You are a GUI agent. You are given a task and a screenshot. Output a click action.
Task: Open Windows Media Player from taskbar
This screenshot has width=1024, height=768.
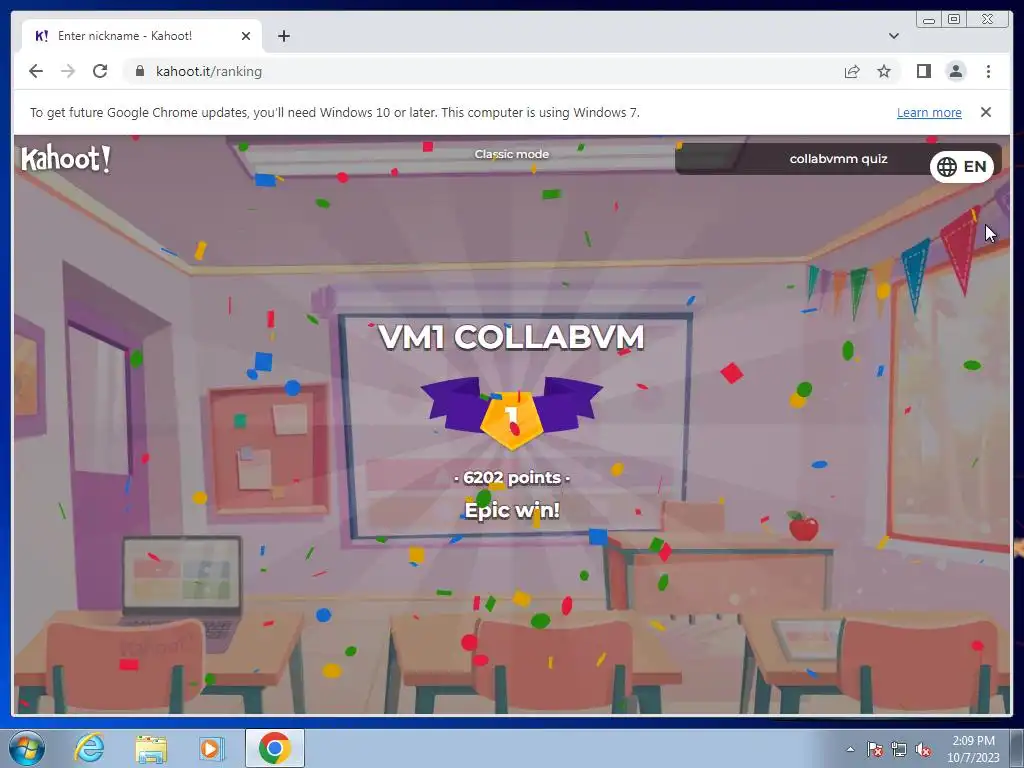tap(212, 748)
